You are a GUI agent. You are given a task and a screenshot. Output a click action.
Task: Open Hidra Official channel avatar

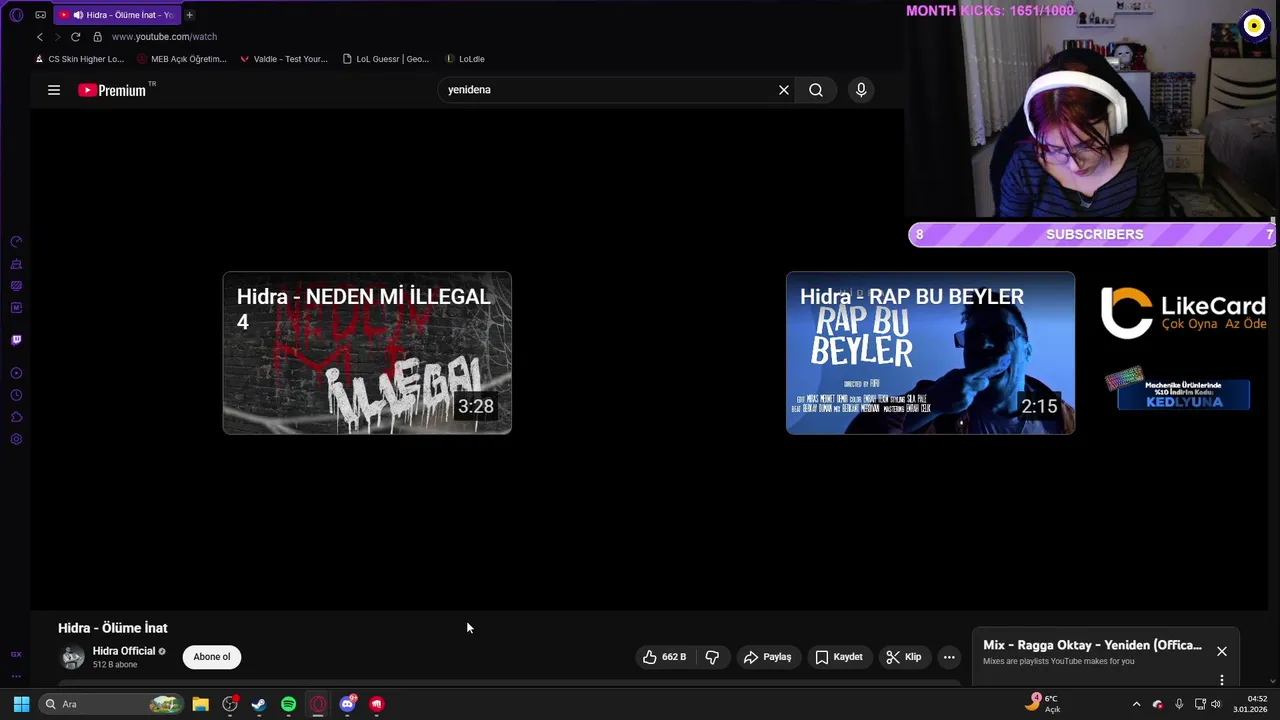point(73,657)
